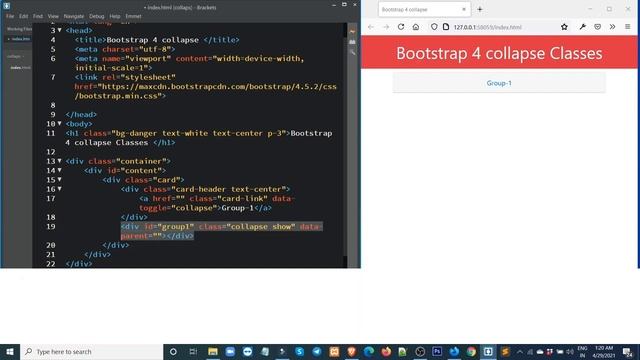Image resolution: width=640 pixels, height=360 pixels.
Task: Bookmark this page with the star icon
Action: [x=564, y=27]
